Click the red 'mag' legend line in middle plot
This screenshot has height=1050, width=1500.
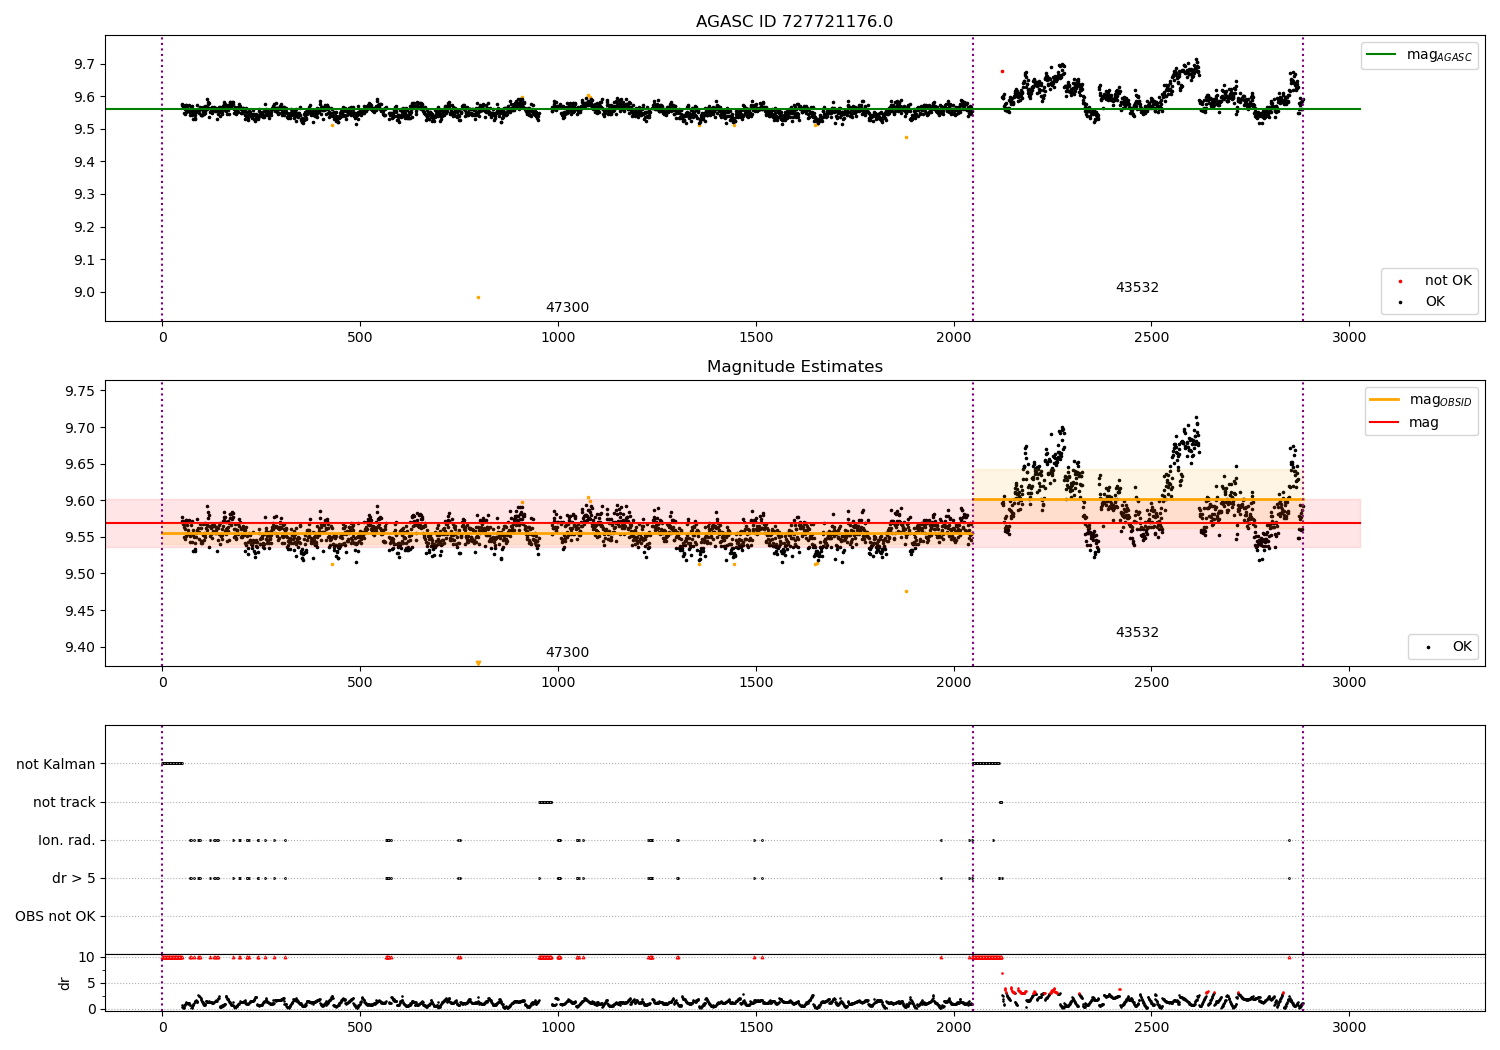(1385, 423)
